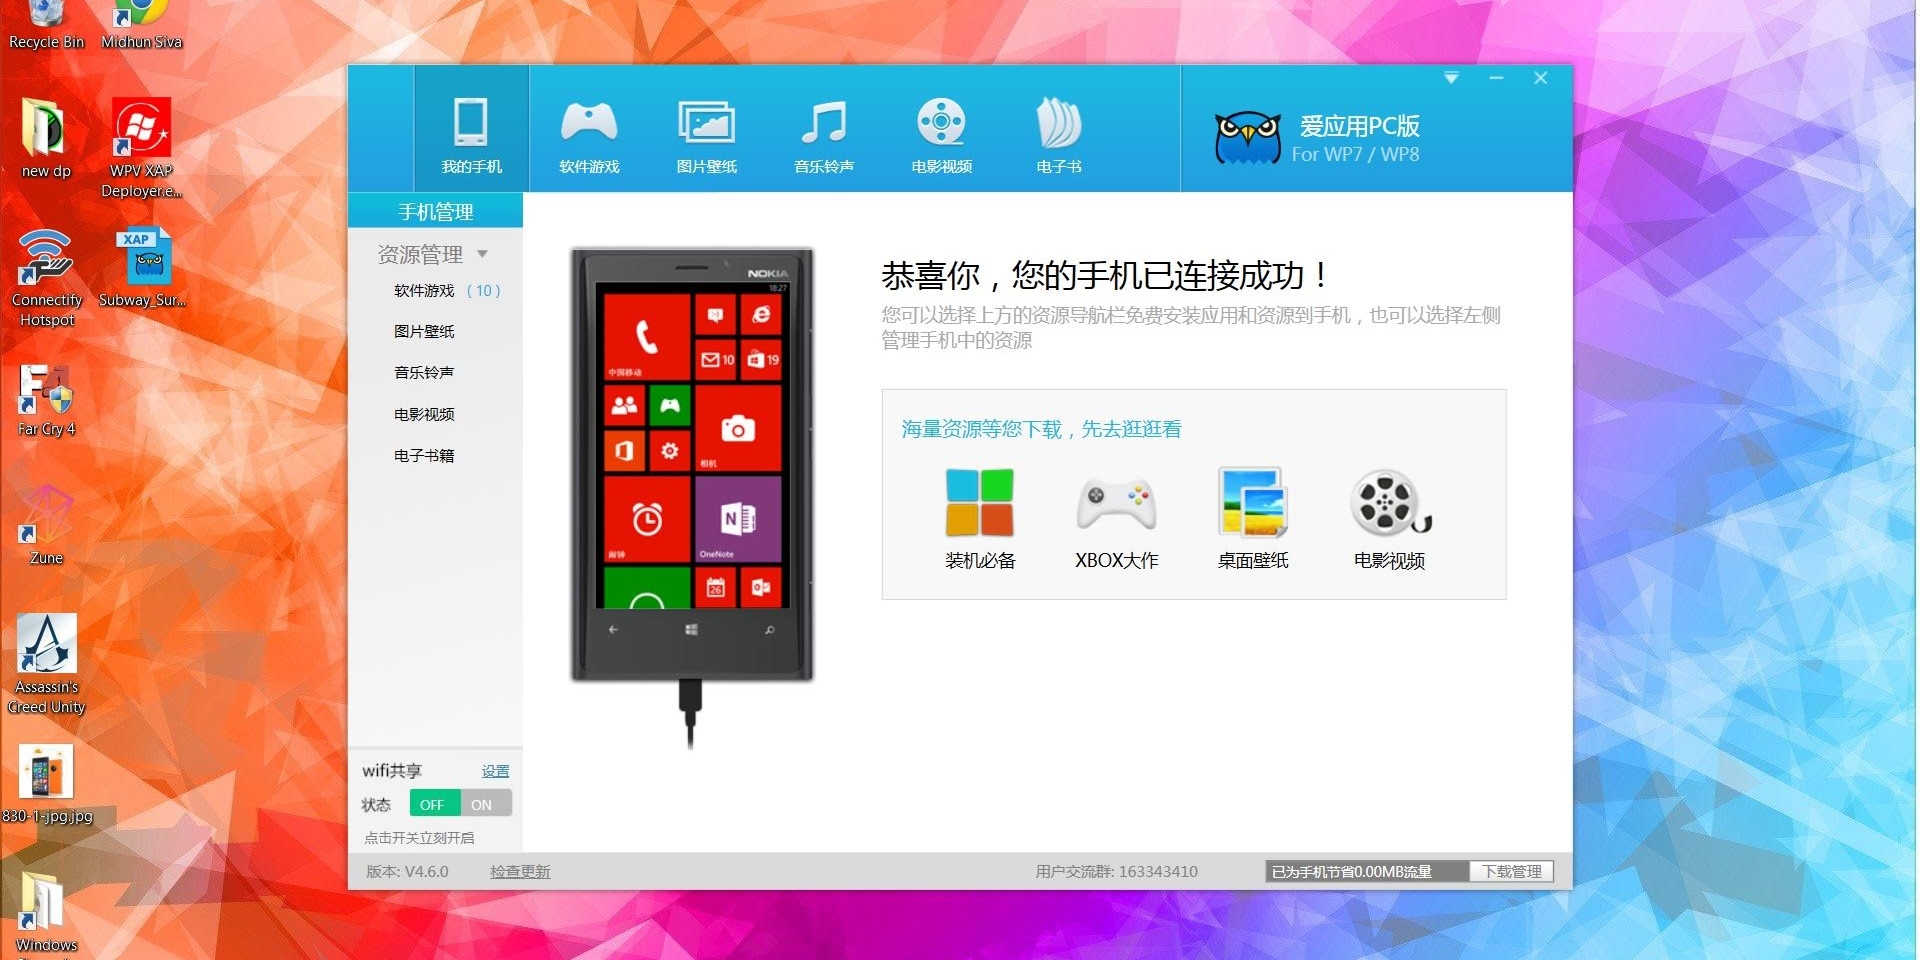Image resolution: width=1920 pixels, height=960 pixels.
Task: Open 电影视频 film reel icon in panel
Action: point(1389,503)
